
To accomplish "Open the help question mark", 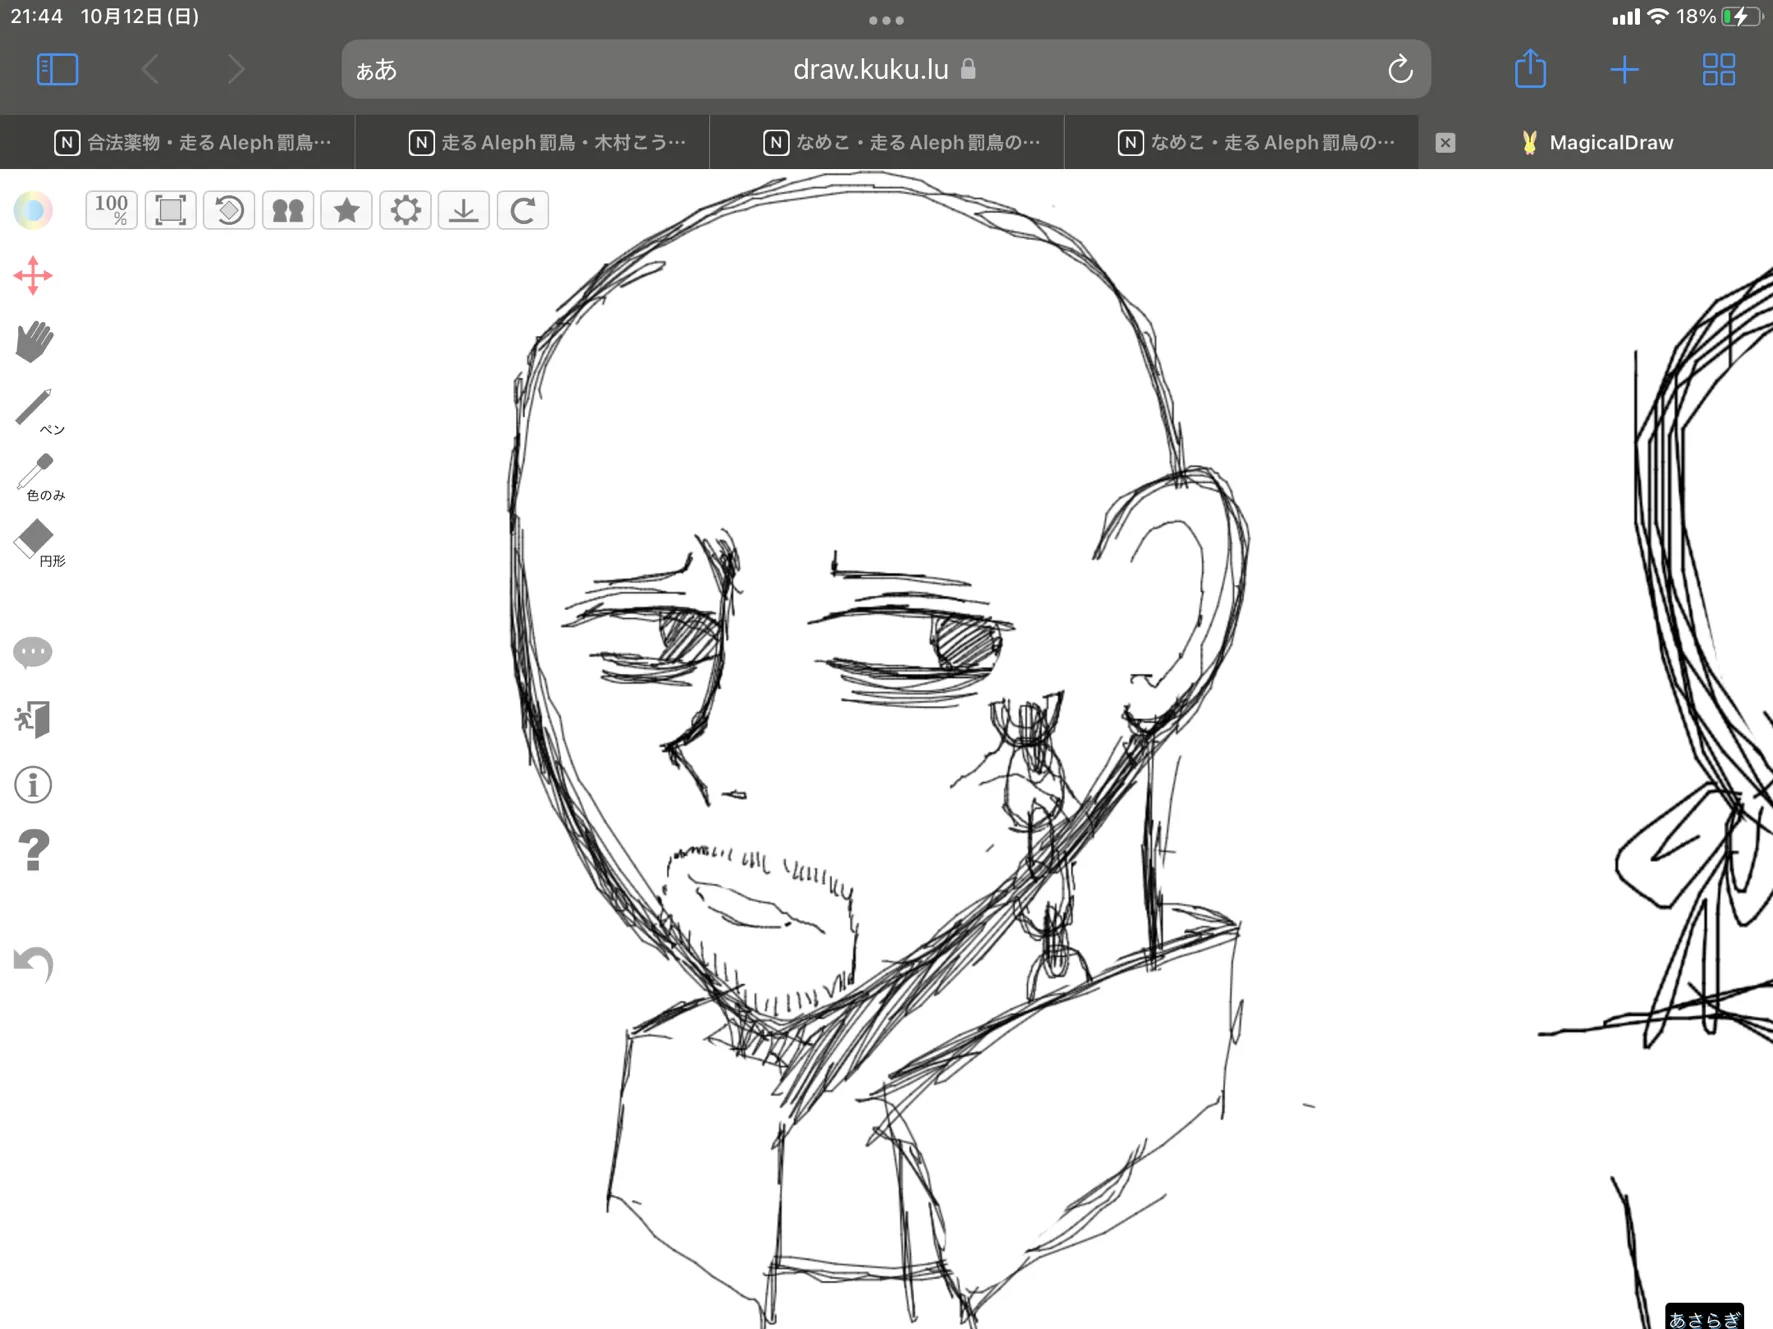I will pos(33,851).
